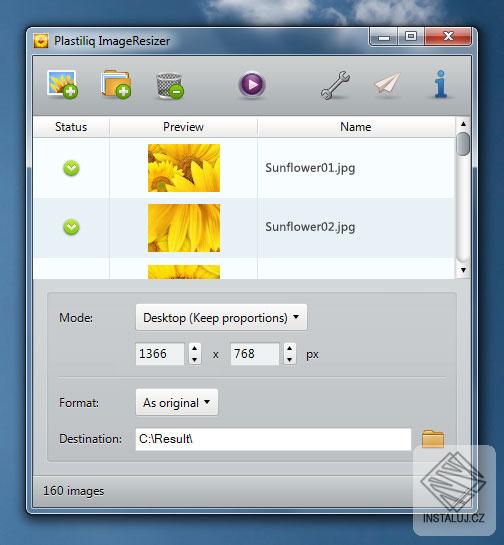
Task: Select the Sunflower02.jpg preview thumbnail
Action: [184, 228]
